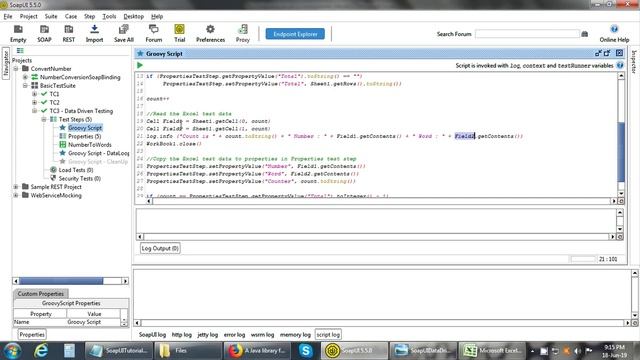This screenshot has width=640, height=360.
Task: Click the Endpoint Explorer button
Action: point(295,34)
